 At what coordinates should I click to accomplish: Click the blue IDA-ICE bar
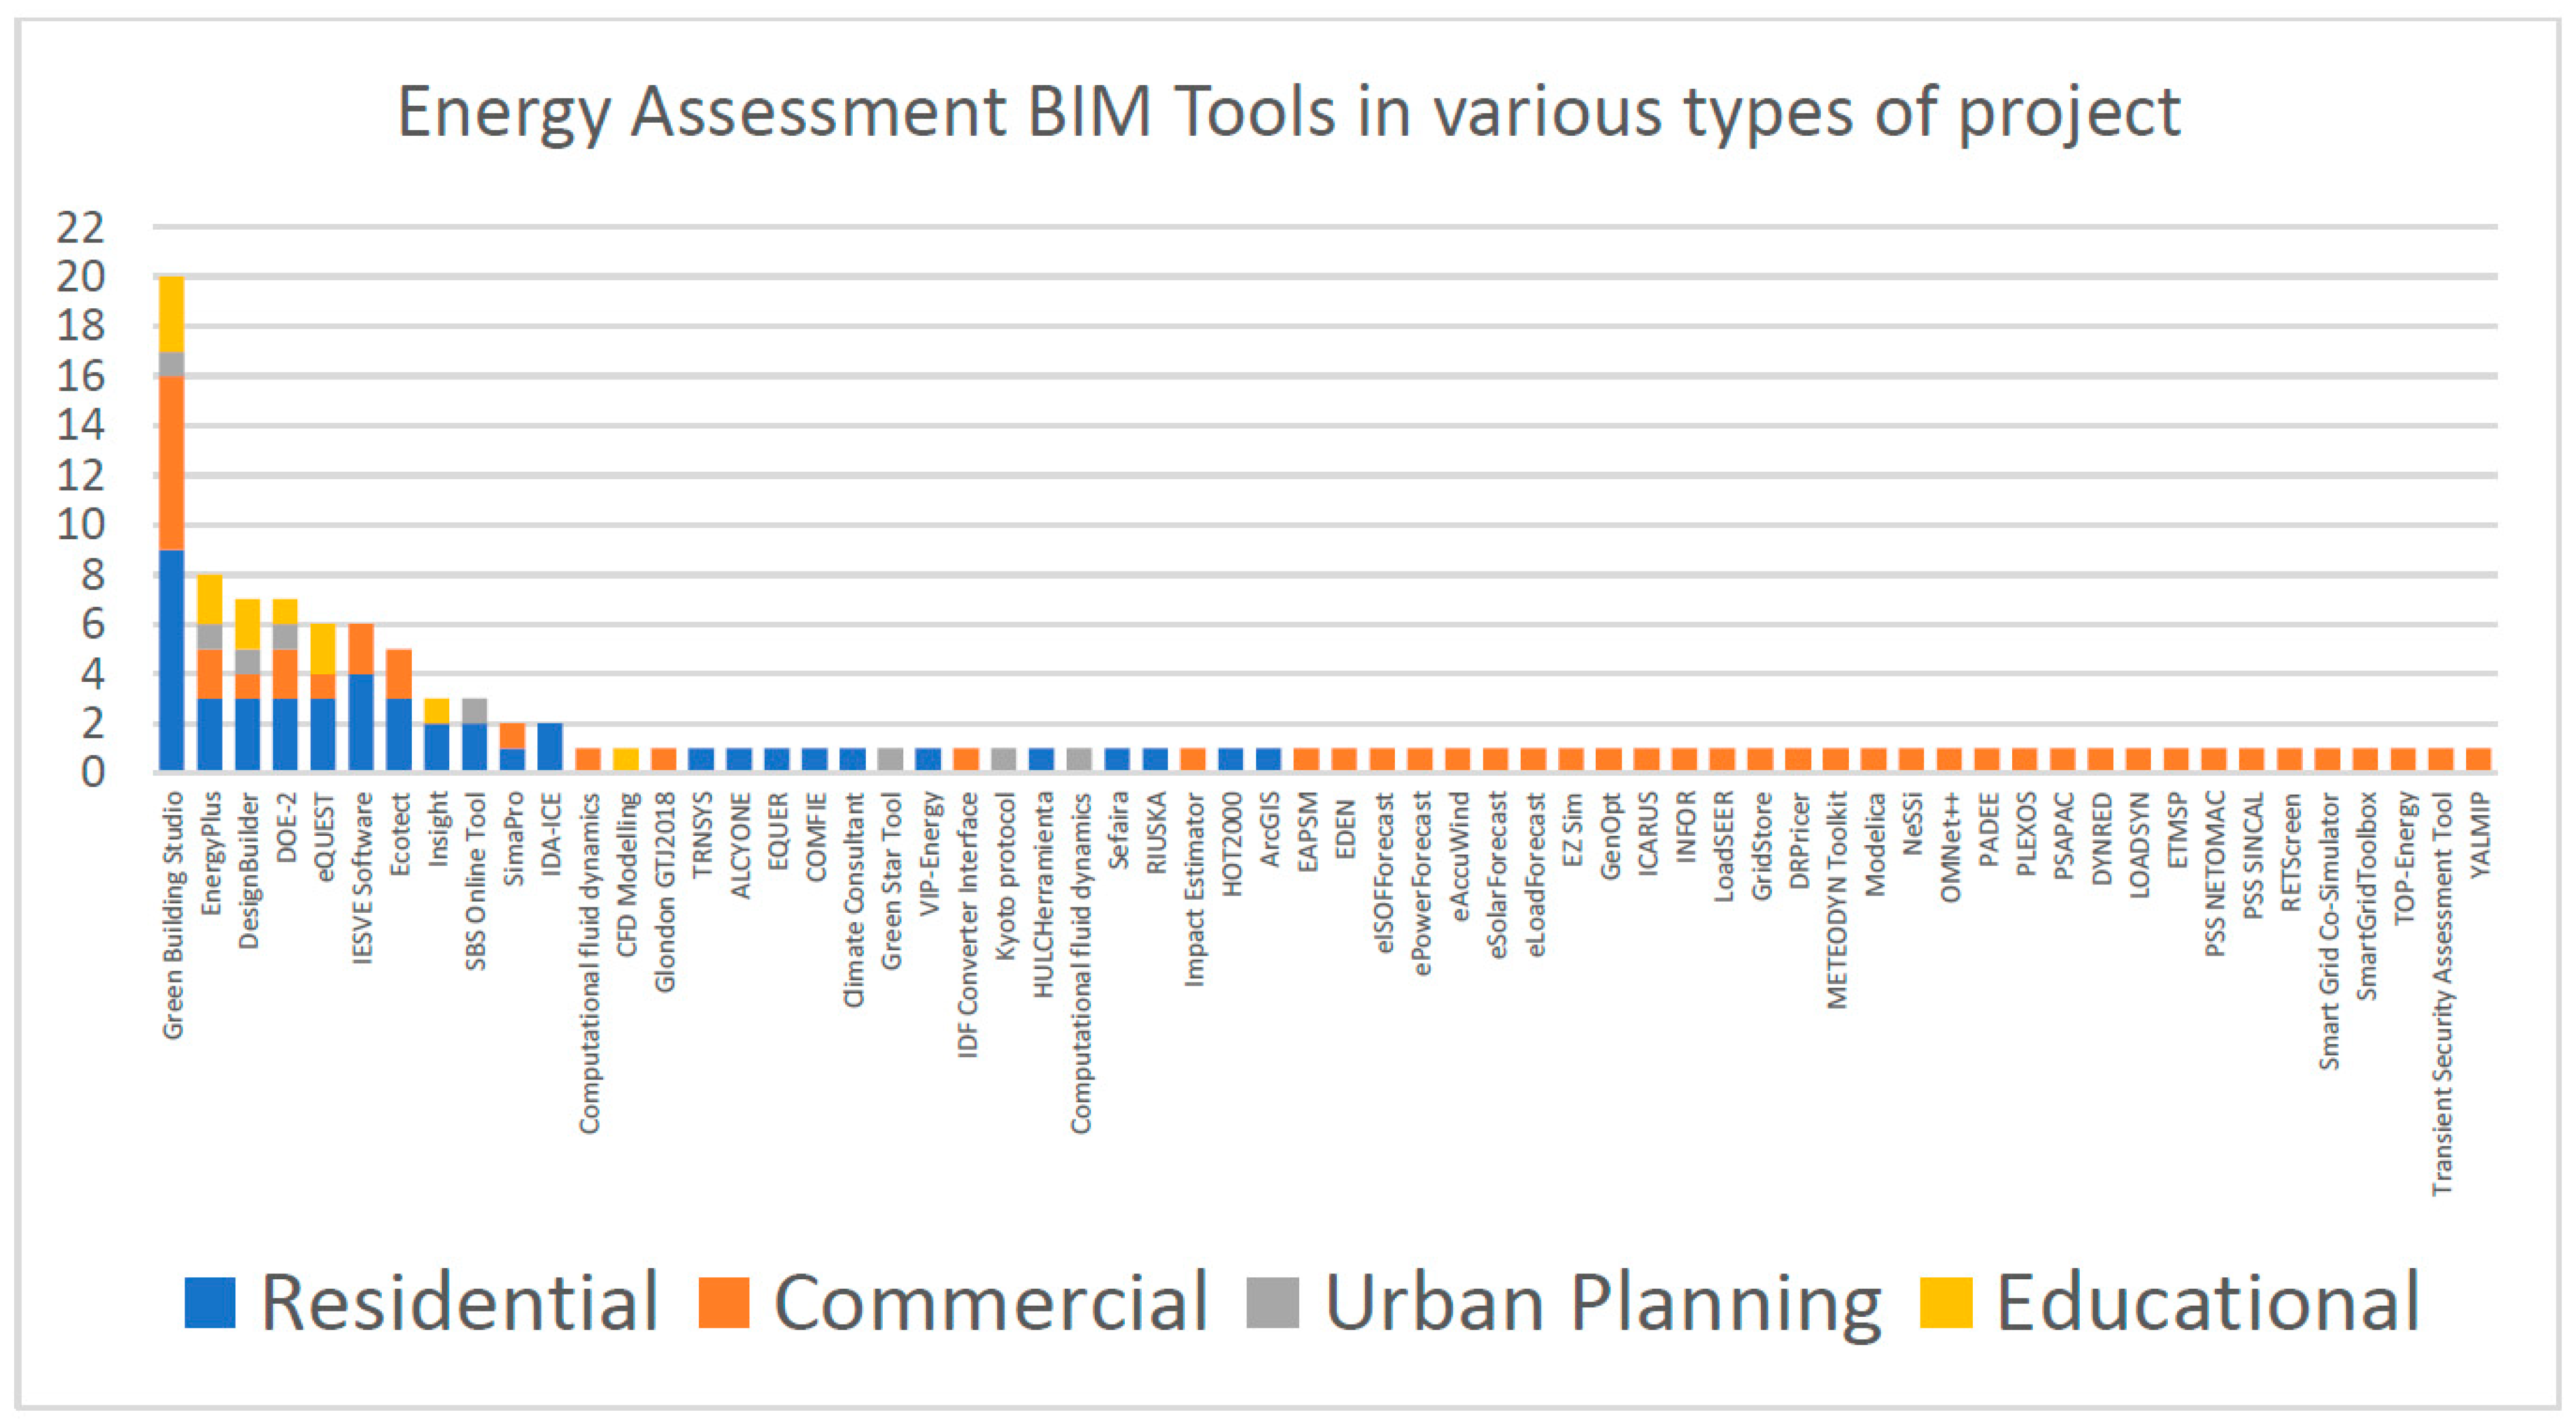(550, 746)
